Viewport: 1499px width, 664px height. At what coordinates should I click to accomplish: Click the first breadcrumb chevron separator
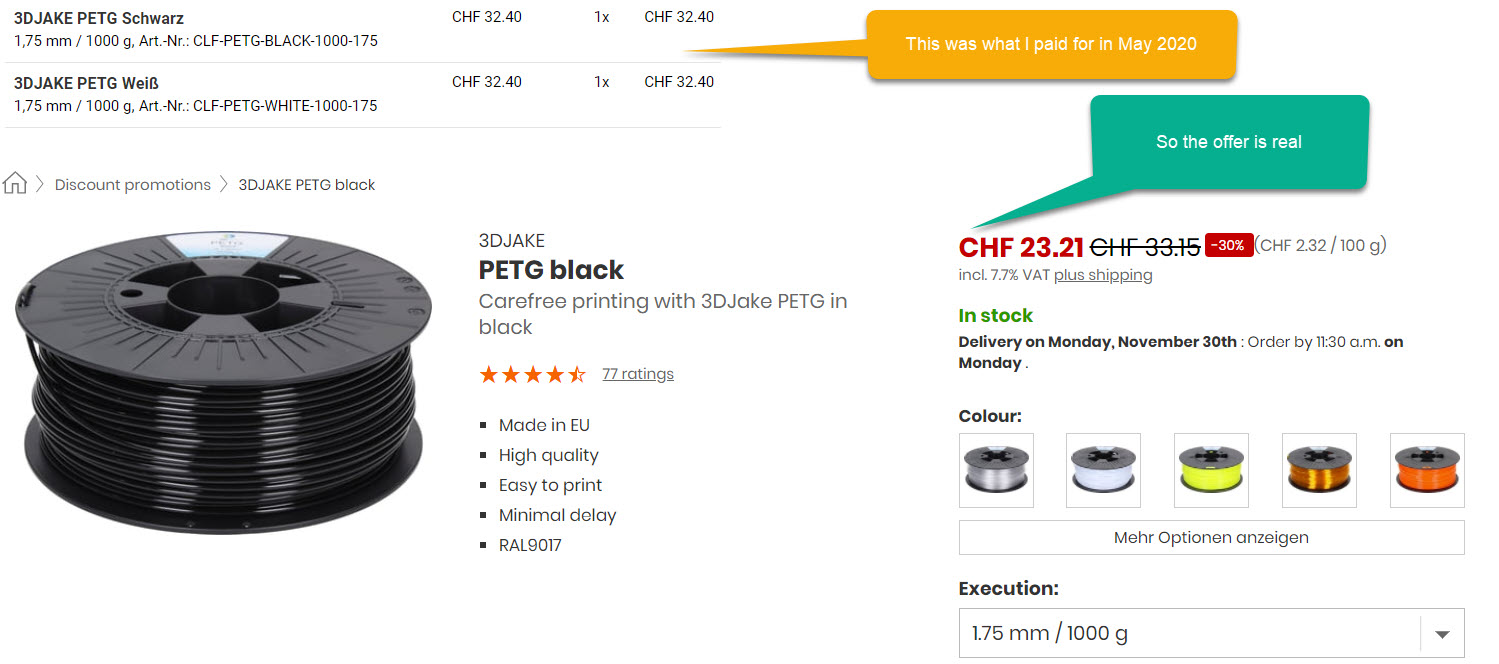point(41,184)
